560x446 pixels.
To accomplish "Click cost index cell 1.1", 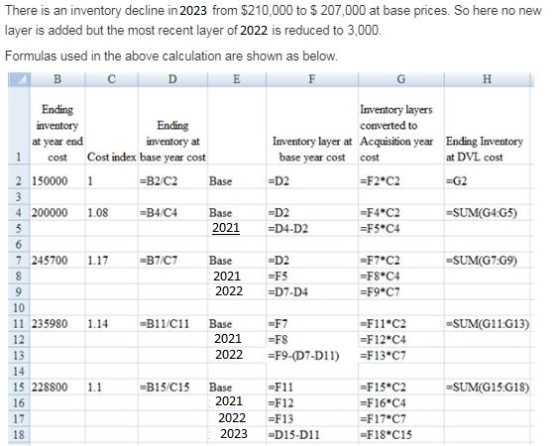I will click(111, 387).
